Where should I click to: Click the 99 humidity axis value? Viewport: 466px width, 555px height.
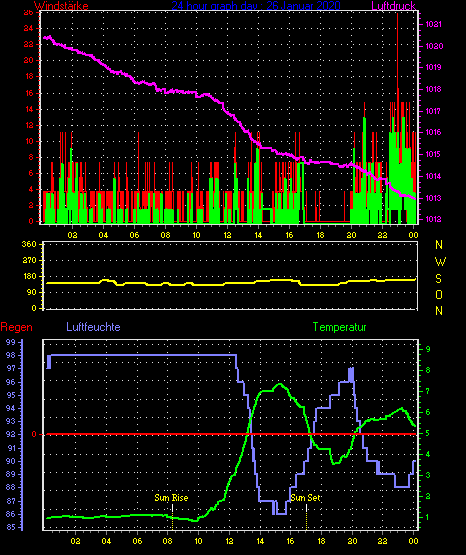(11, 342)
